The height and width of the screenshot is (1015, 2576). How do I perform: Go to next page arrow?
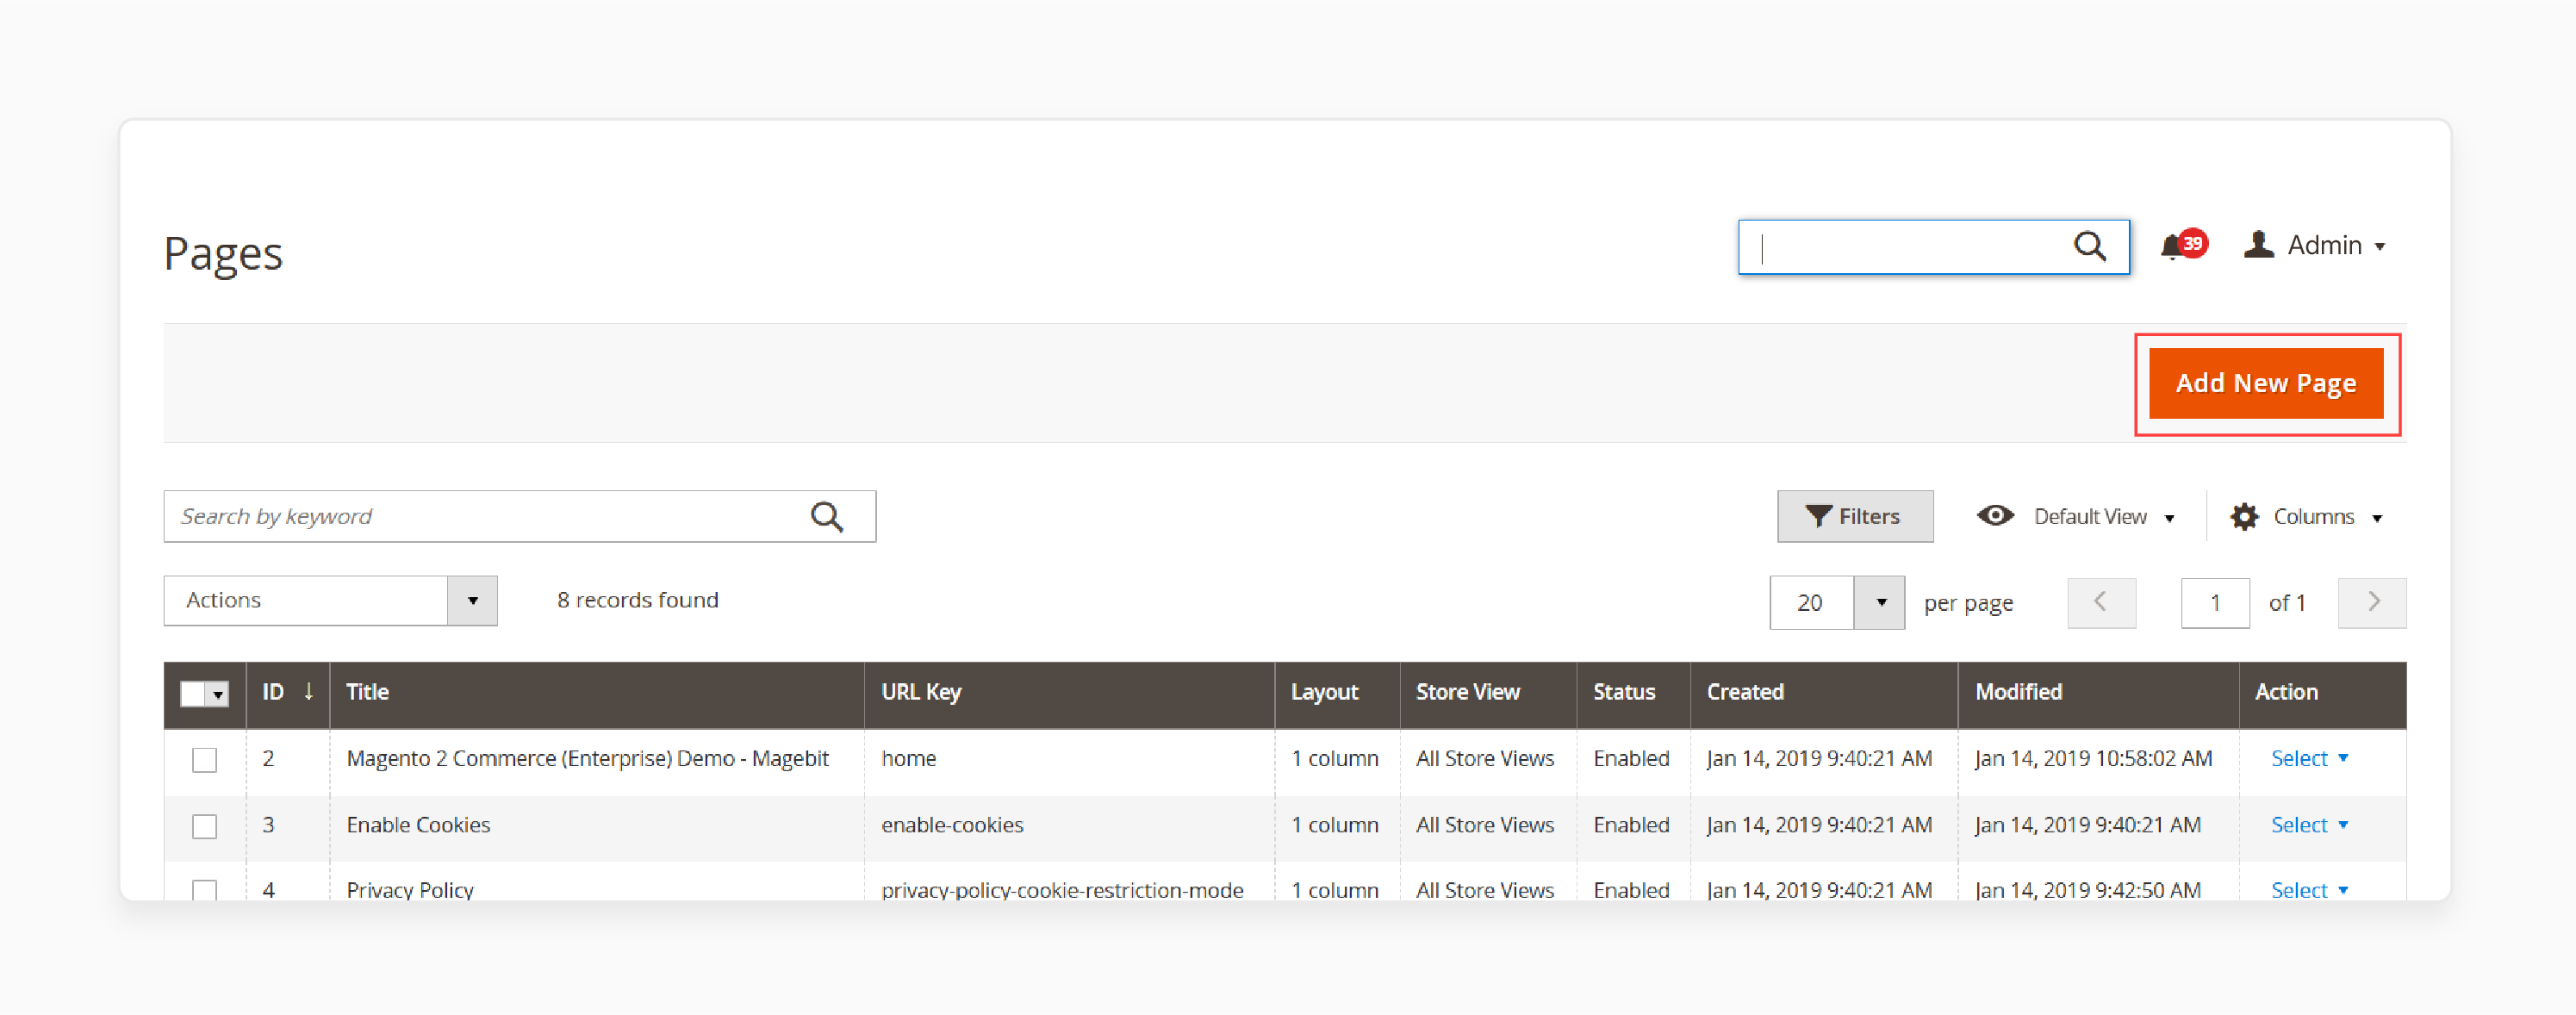click(x=2372, y=602)
